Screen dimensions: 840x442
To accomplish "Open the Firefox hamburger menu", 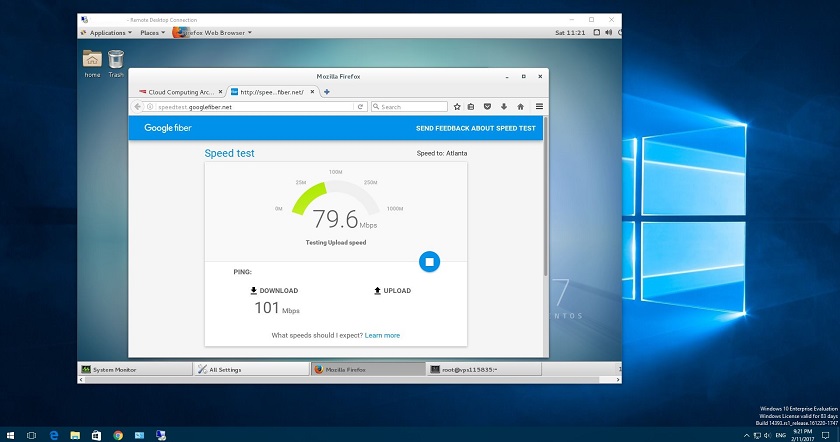I will click(539, 106).
